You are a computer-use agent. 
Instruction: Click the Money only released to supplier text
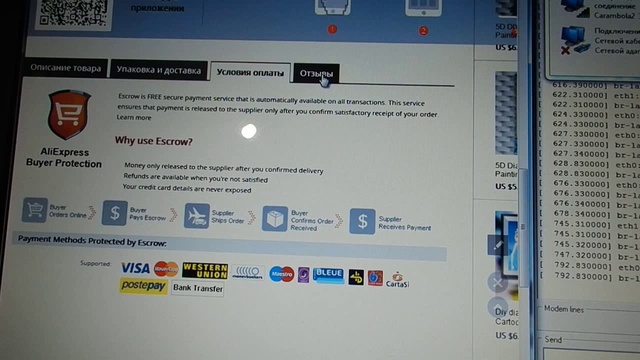(x=223, y=168)
